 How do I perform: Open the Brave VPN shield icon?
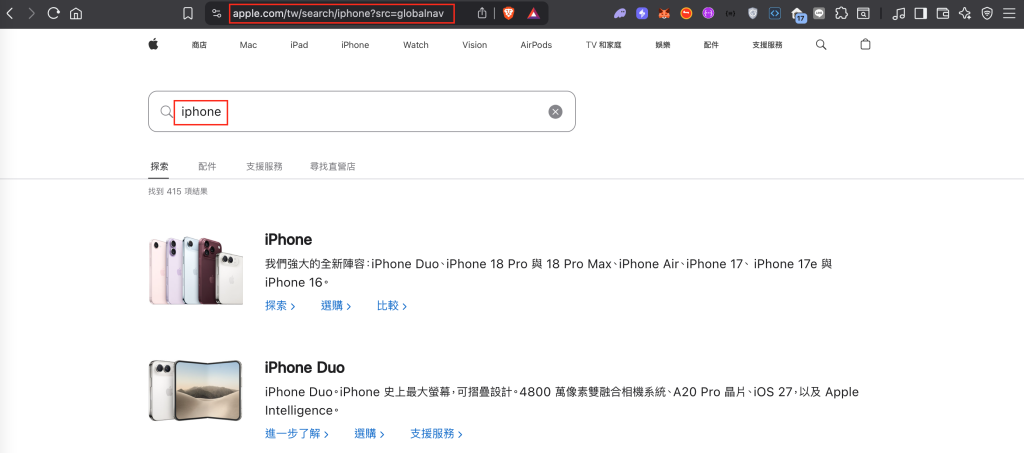point(987,13)
